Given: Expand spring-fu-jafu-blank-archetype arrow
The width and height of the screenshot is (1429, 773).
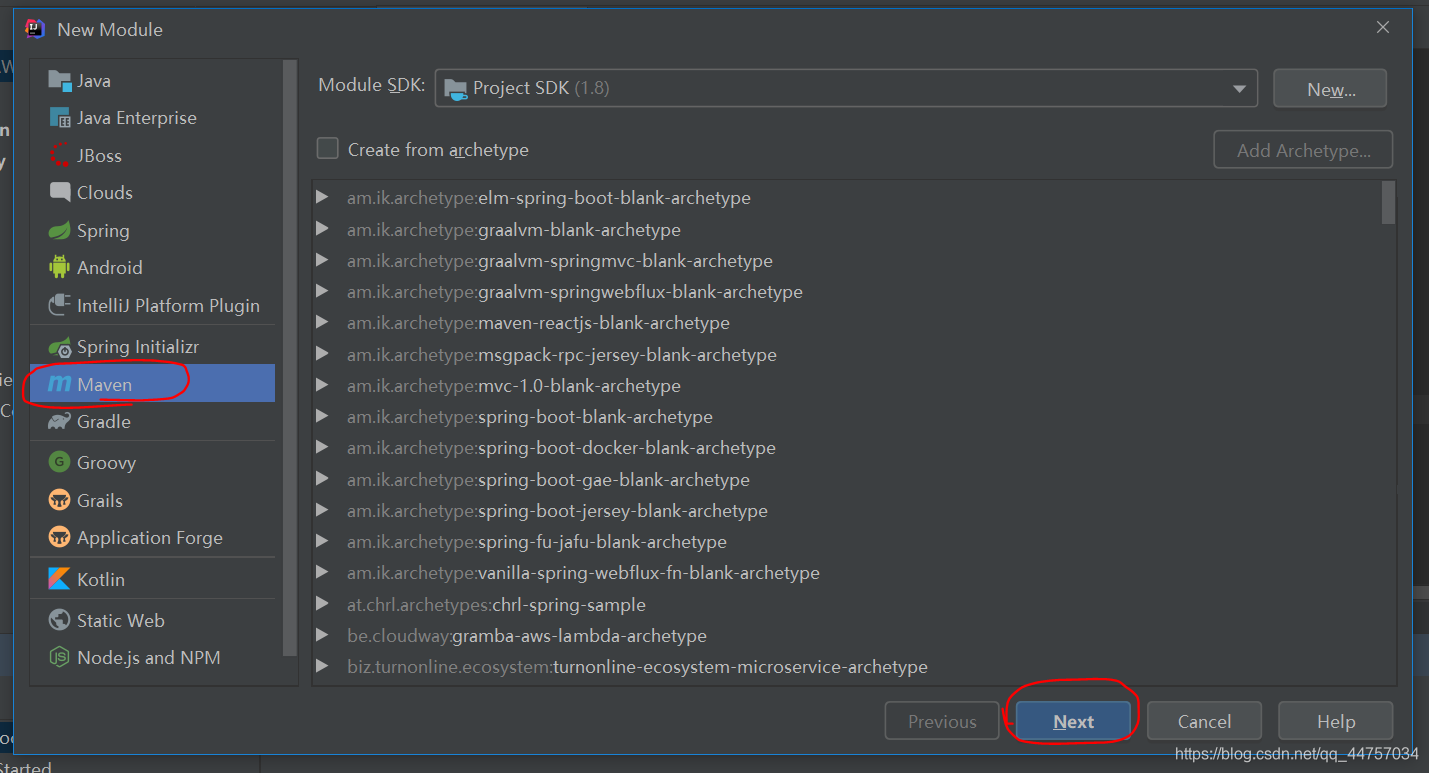Looking at the screenshot, I should tap(322, 541).
